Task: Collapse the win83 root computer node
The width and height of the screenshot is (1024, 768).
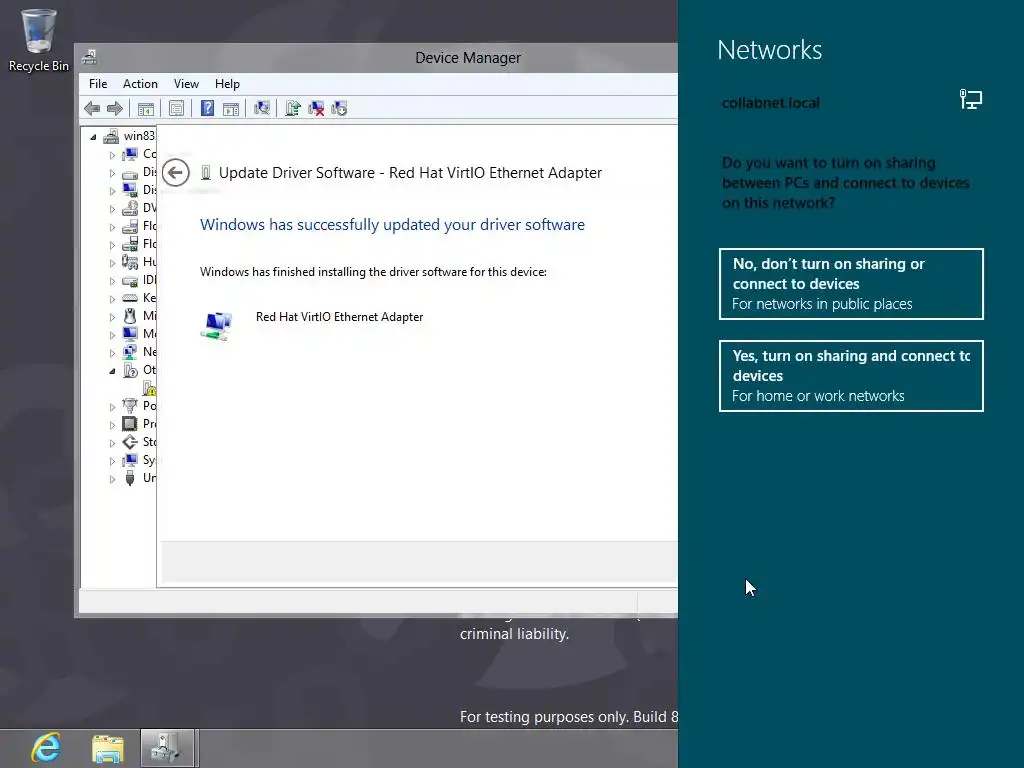Action: click(93, 137)
